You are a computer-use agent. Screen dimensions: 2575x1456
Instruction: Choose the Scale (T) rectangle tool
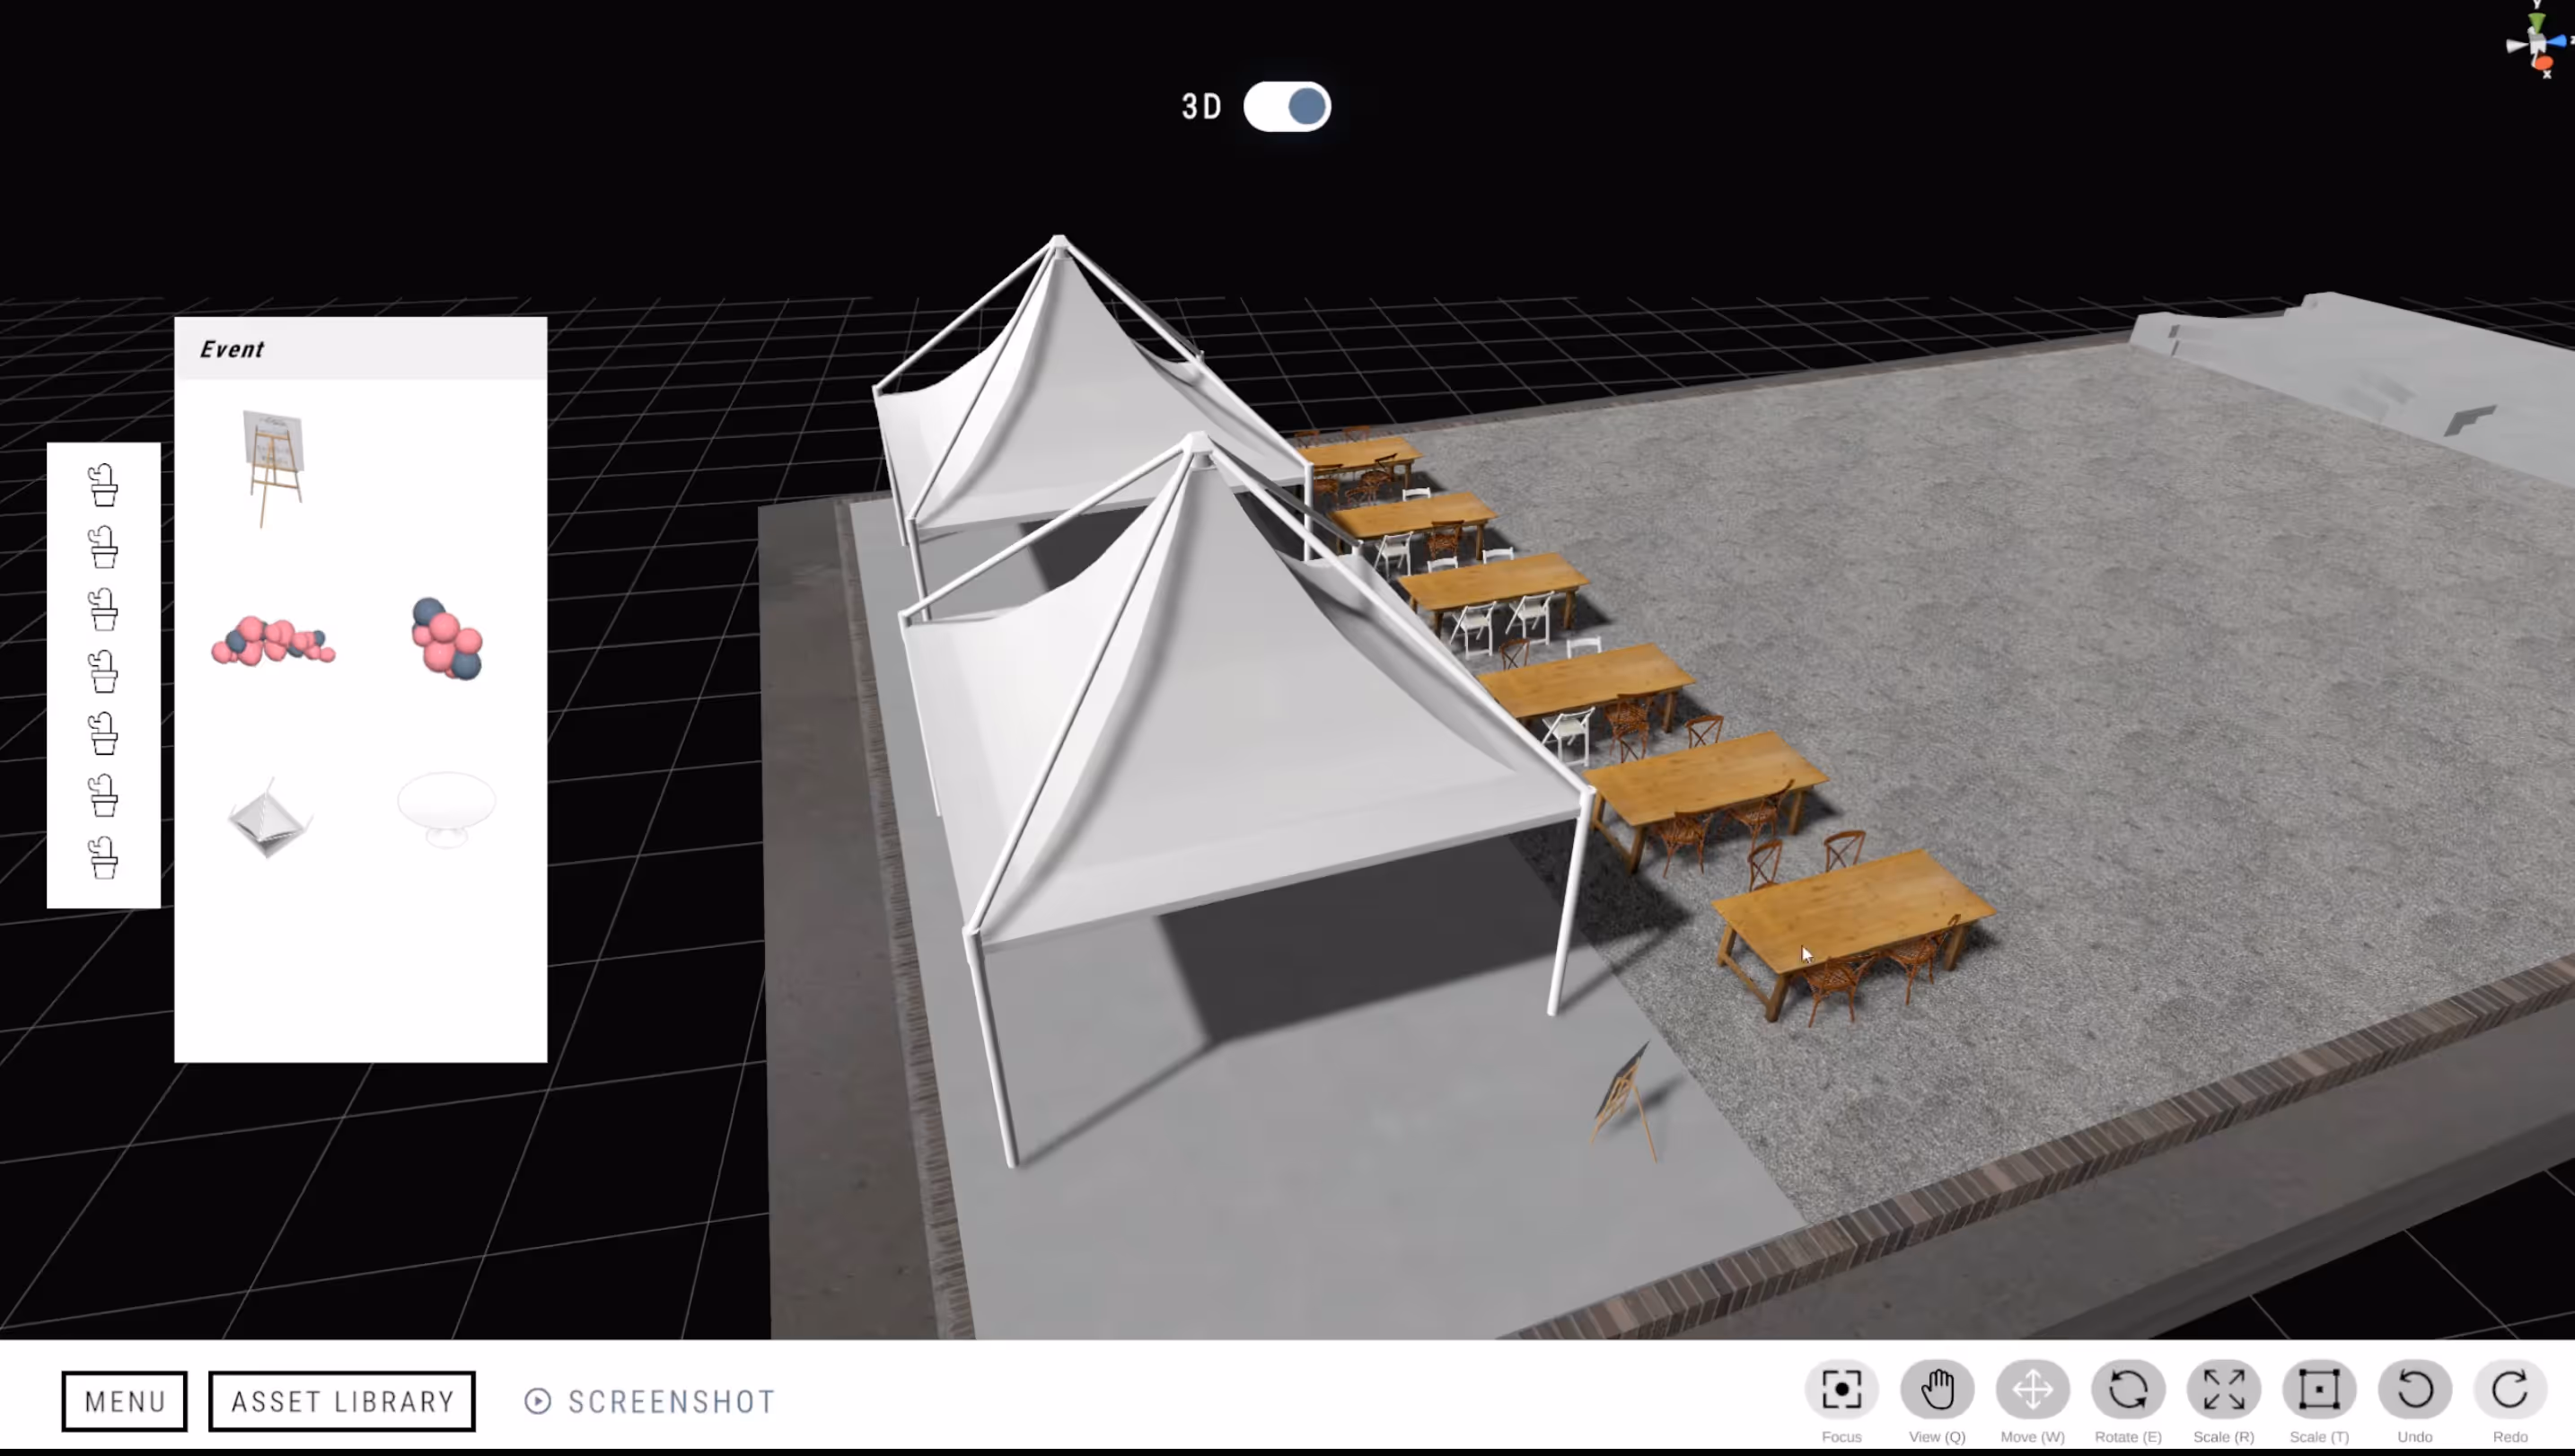(2319, 1389)
